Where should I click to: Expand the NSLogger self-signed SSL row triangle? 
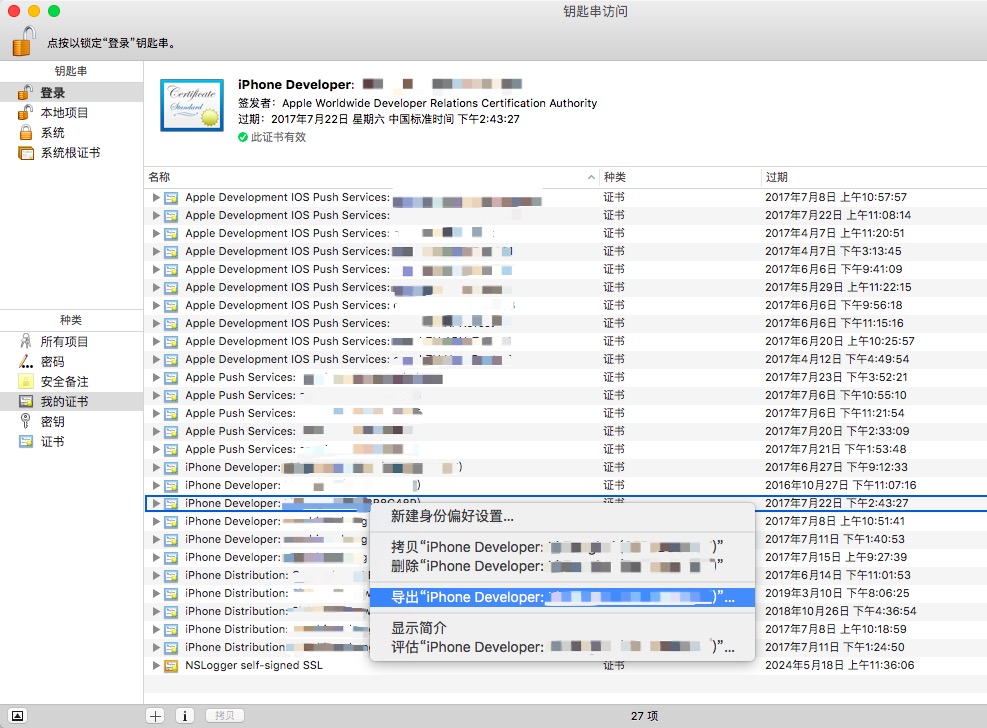click(155, 665)
